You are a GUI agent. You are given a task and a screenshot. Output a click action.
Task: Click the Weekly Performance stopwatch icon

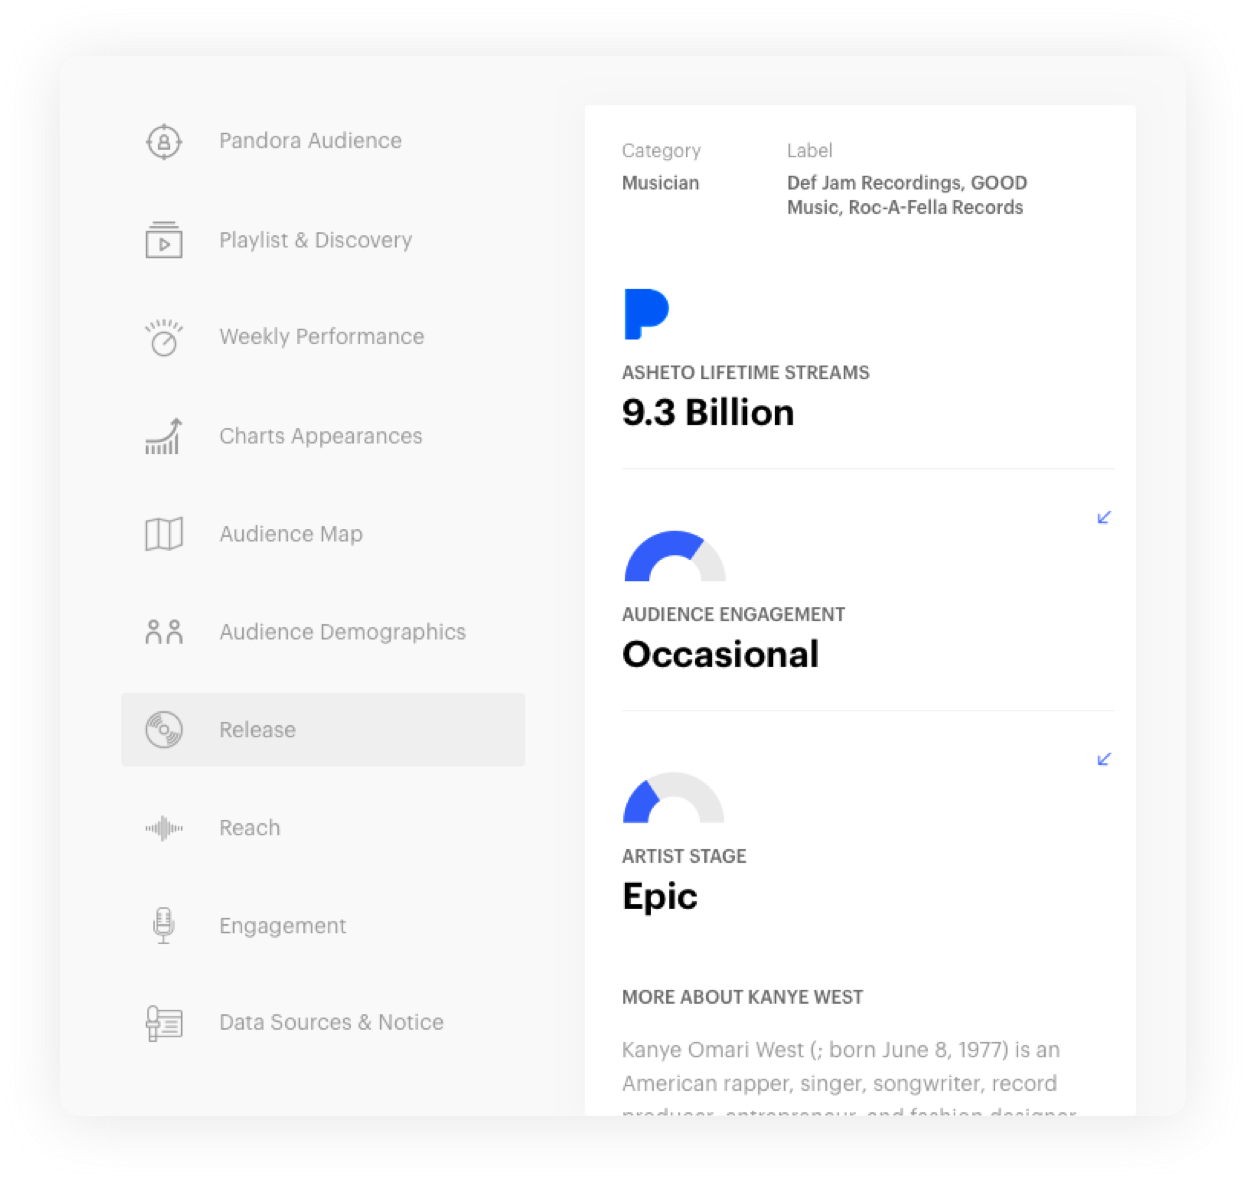tap(164, 337)
